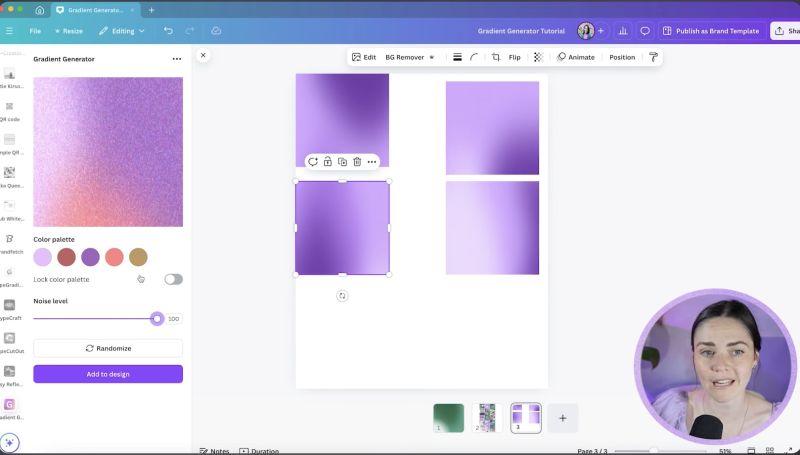The width and height of the screenshot is (800, 455).
Task: Select the tan gold palette swatch
Action: pos(138,257)
